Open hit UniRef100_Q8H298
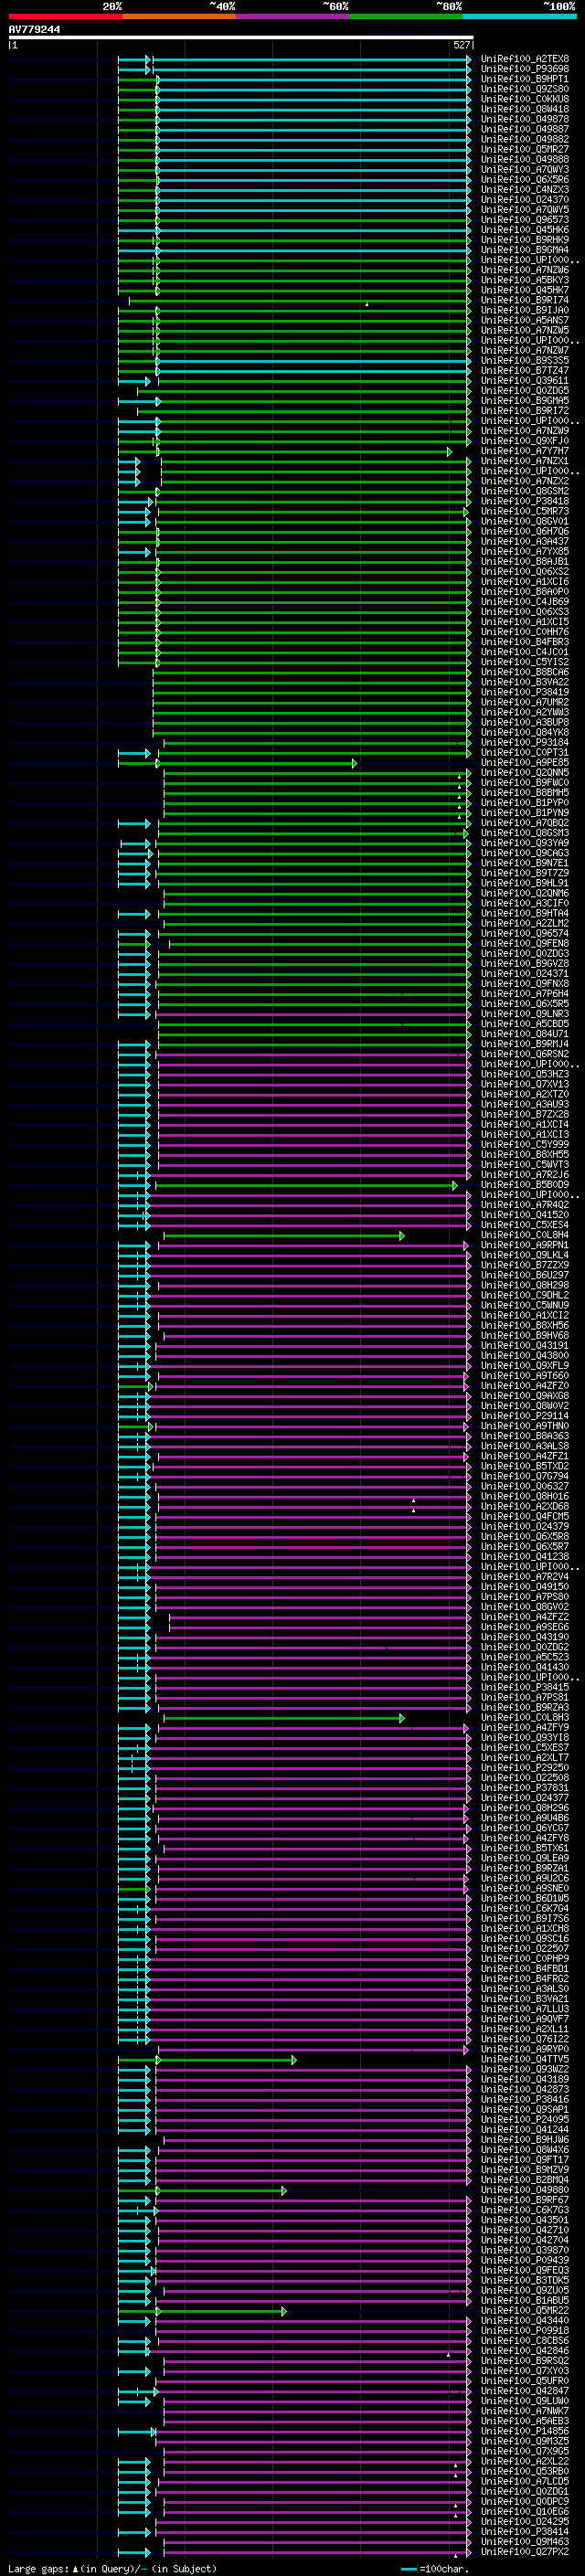Image resolution: width=585 pixels, height=2576 pixels. (524, 1285)
